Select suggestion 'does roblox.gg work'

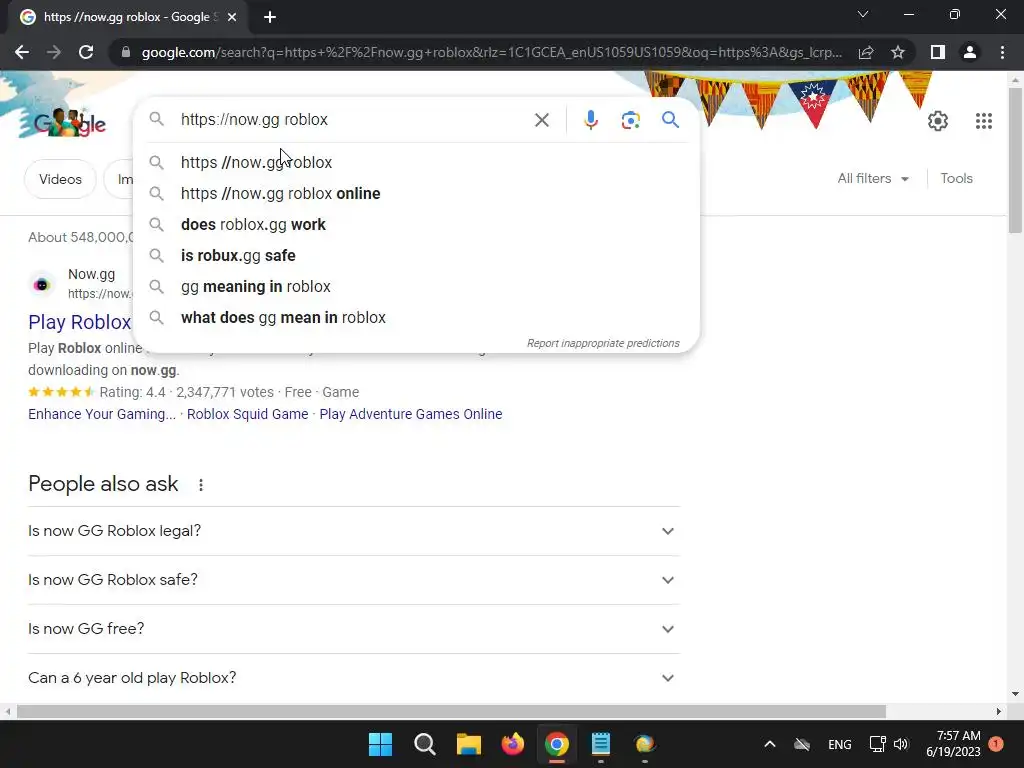coord(416,225)
